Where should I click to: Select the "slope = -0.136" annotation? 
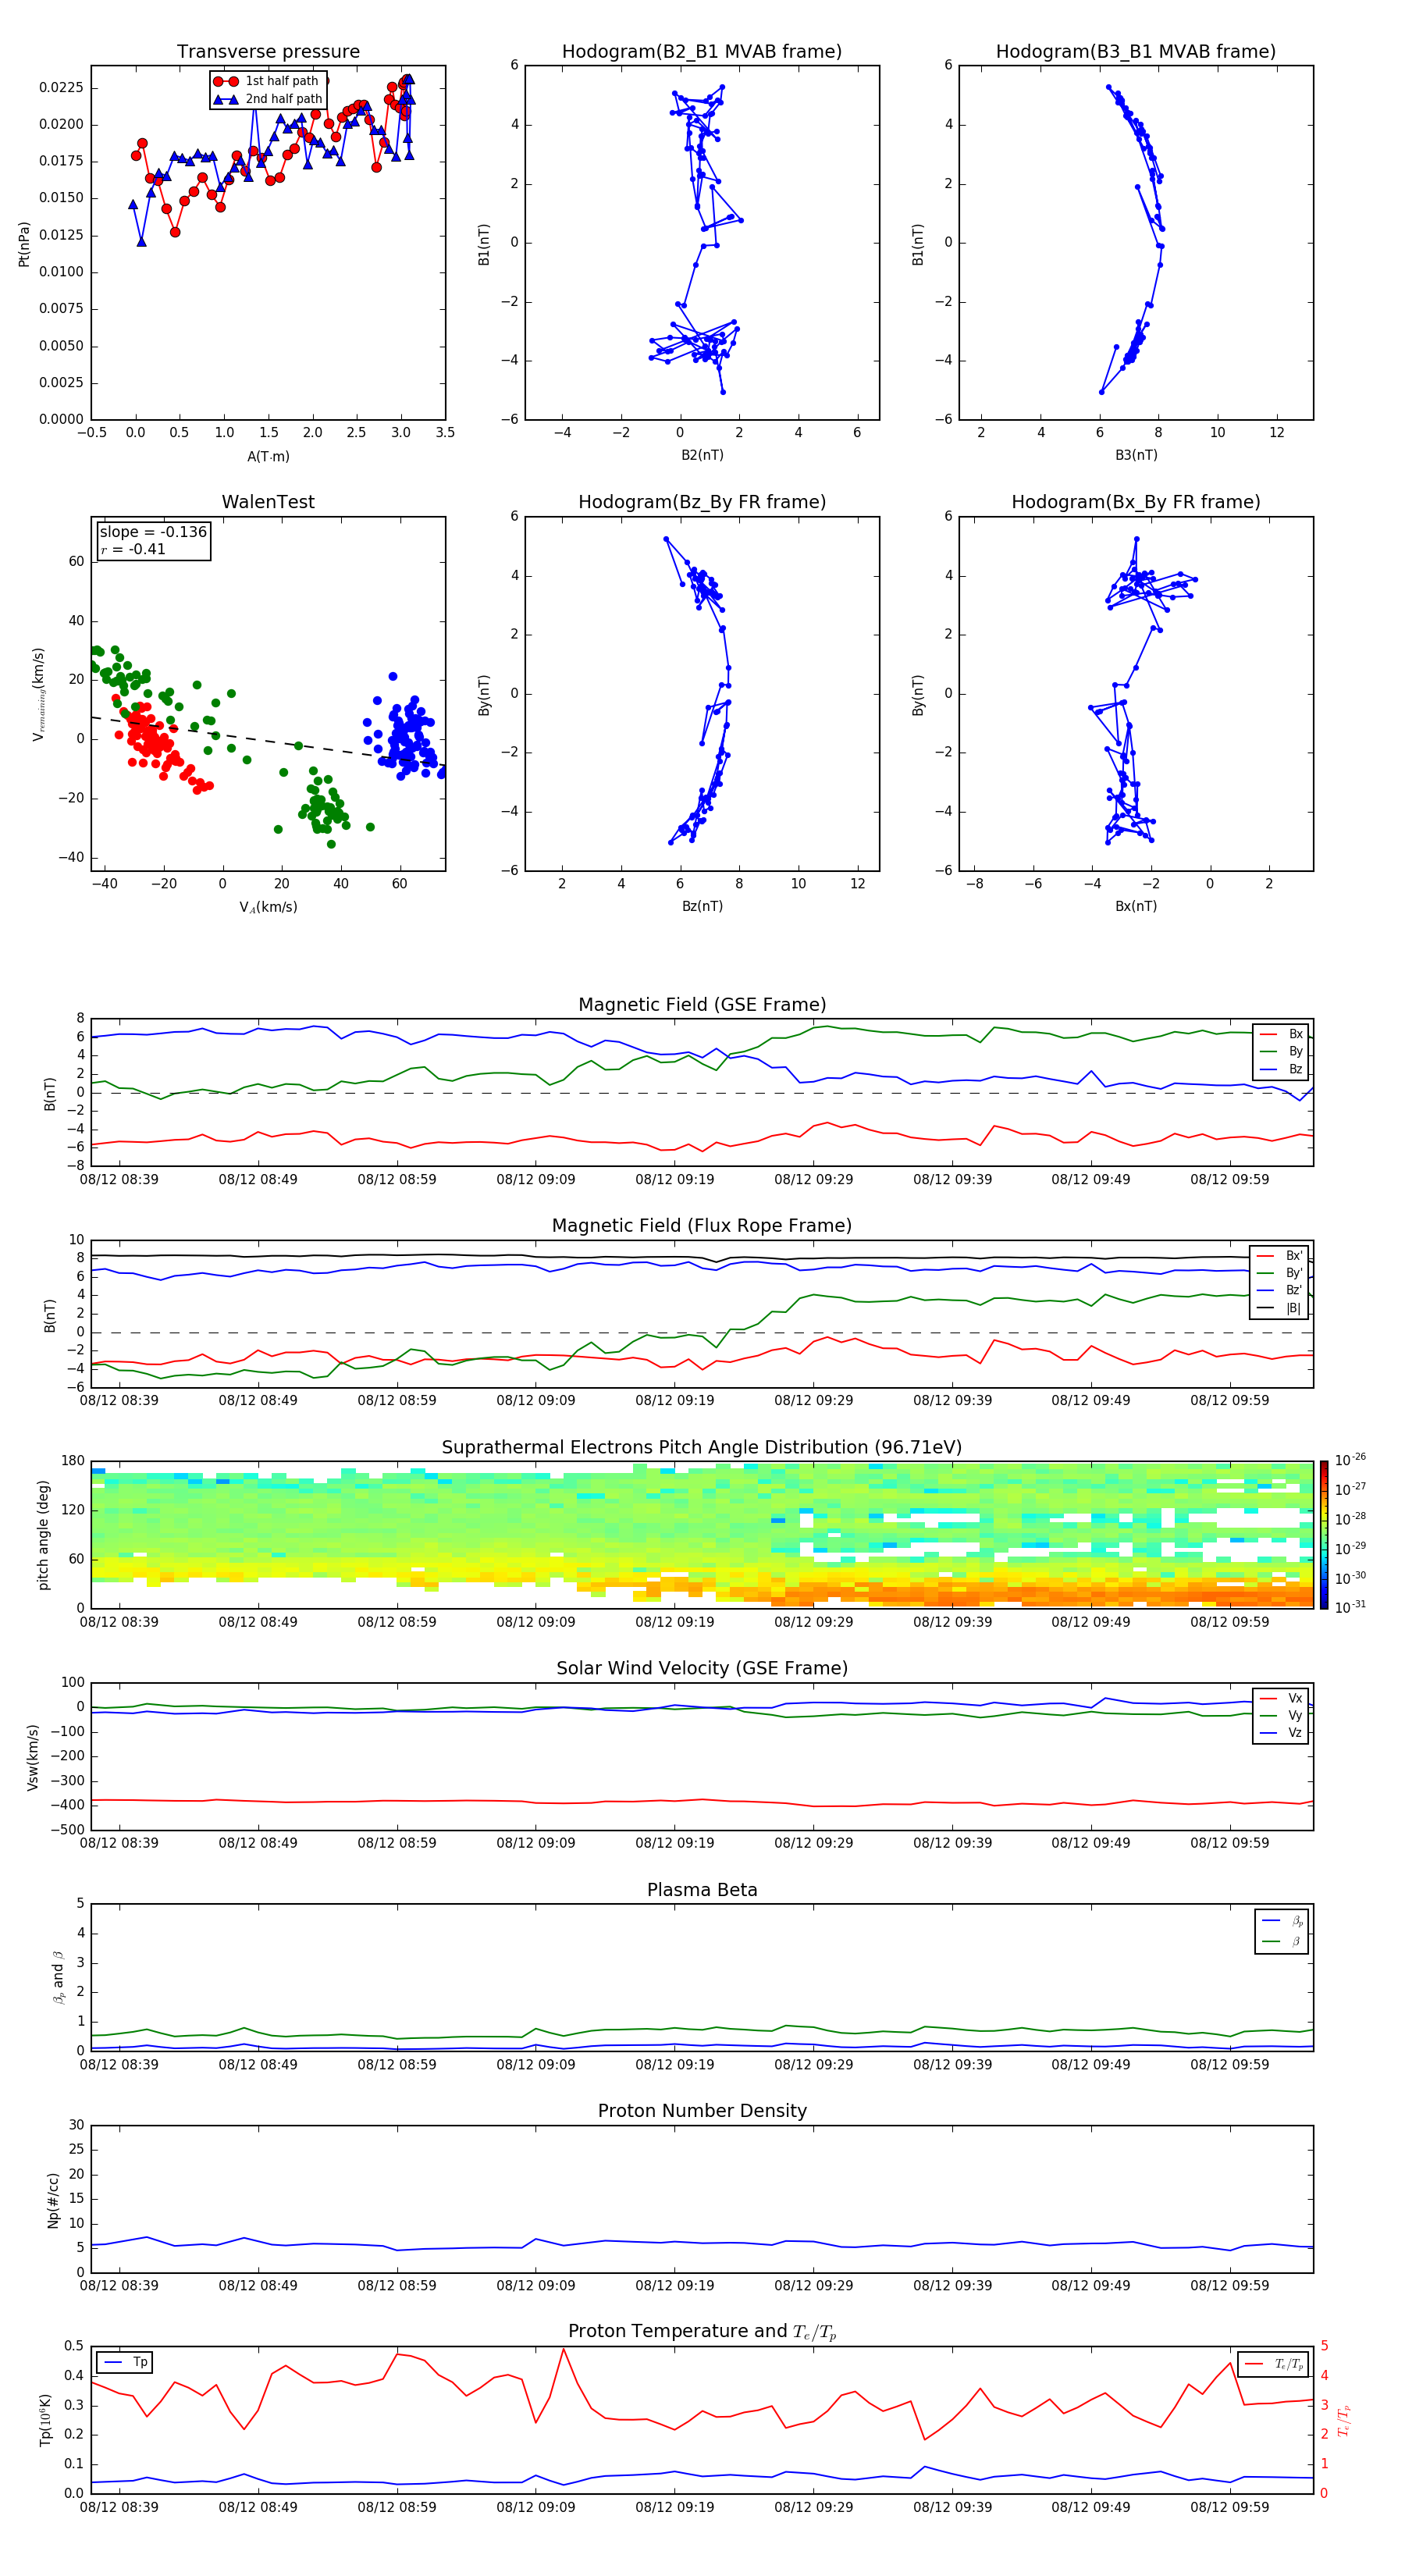[x=153, y=532]
